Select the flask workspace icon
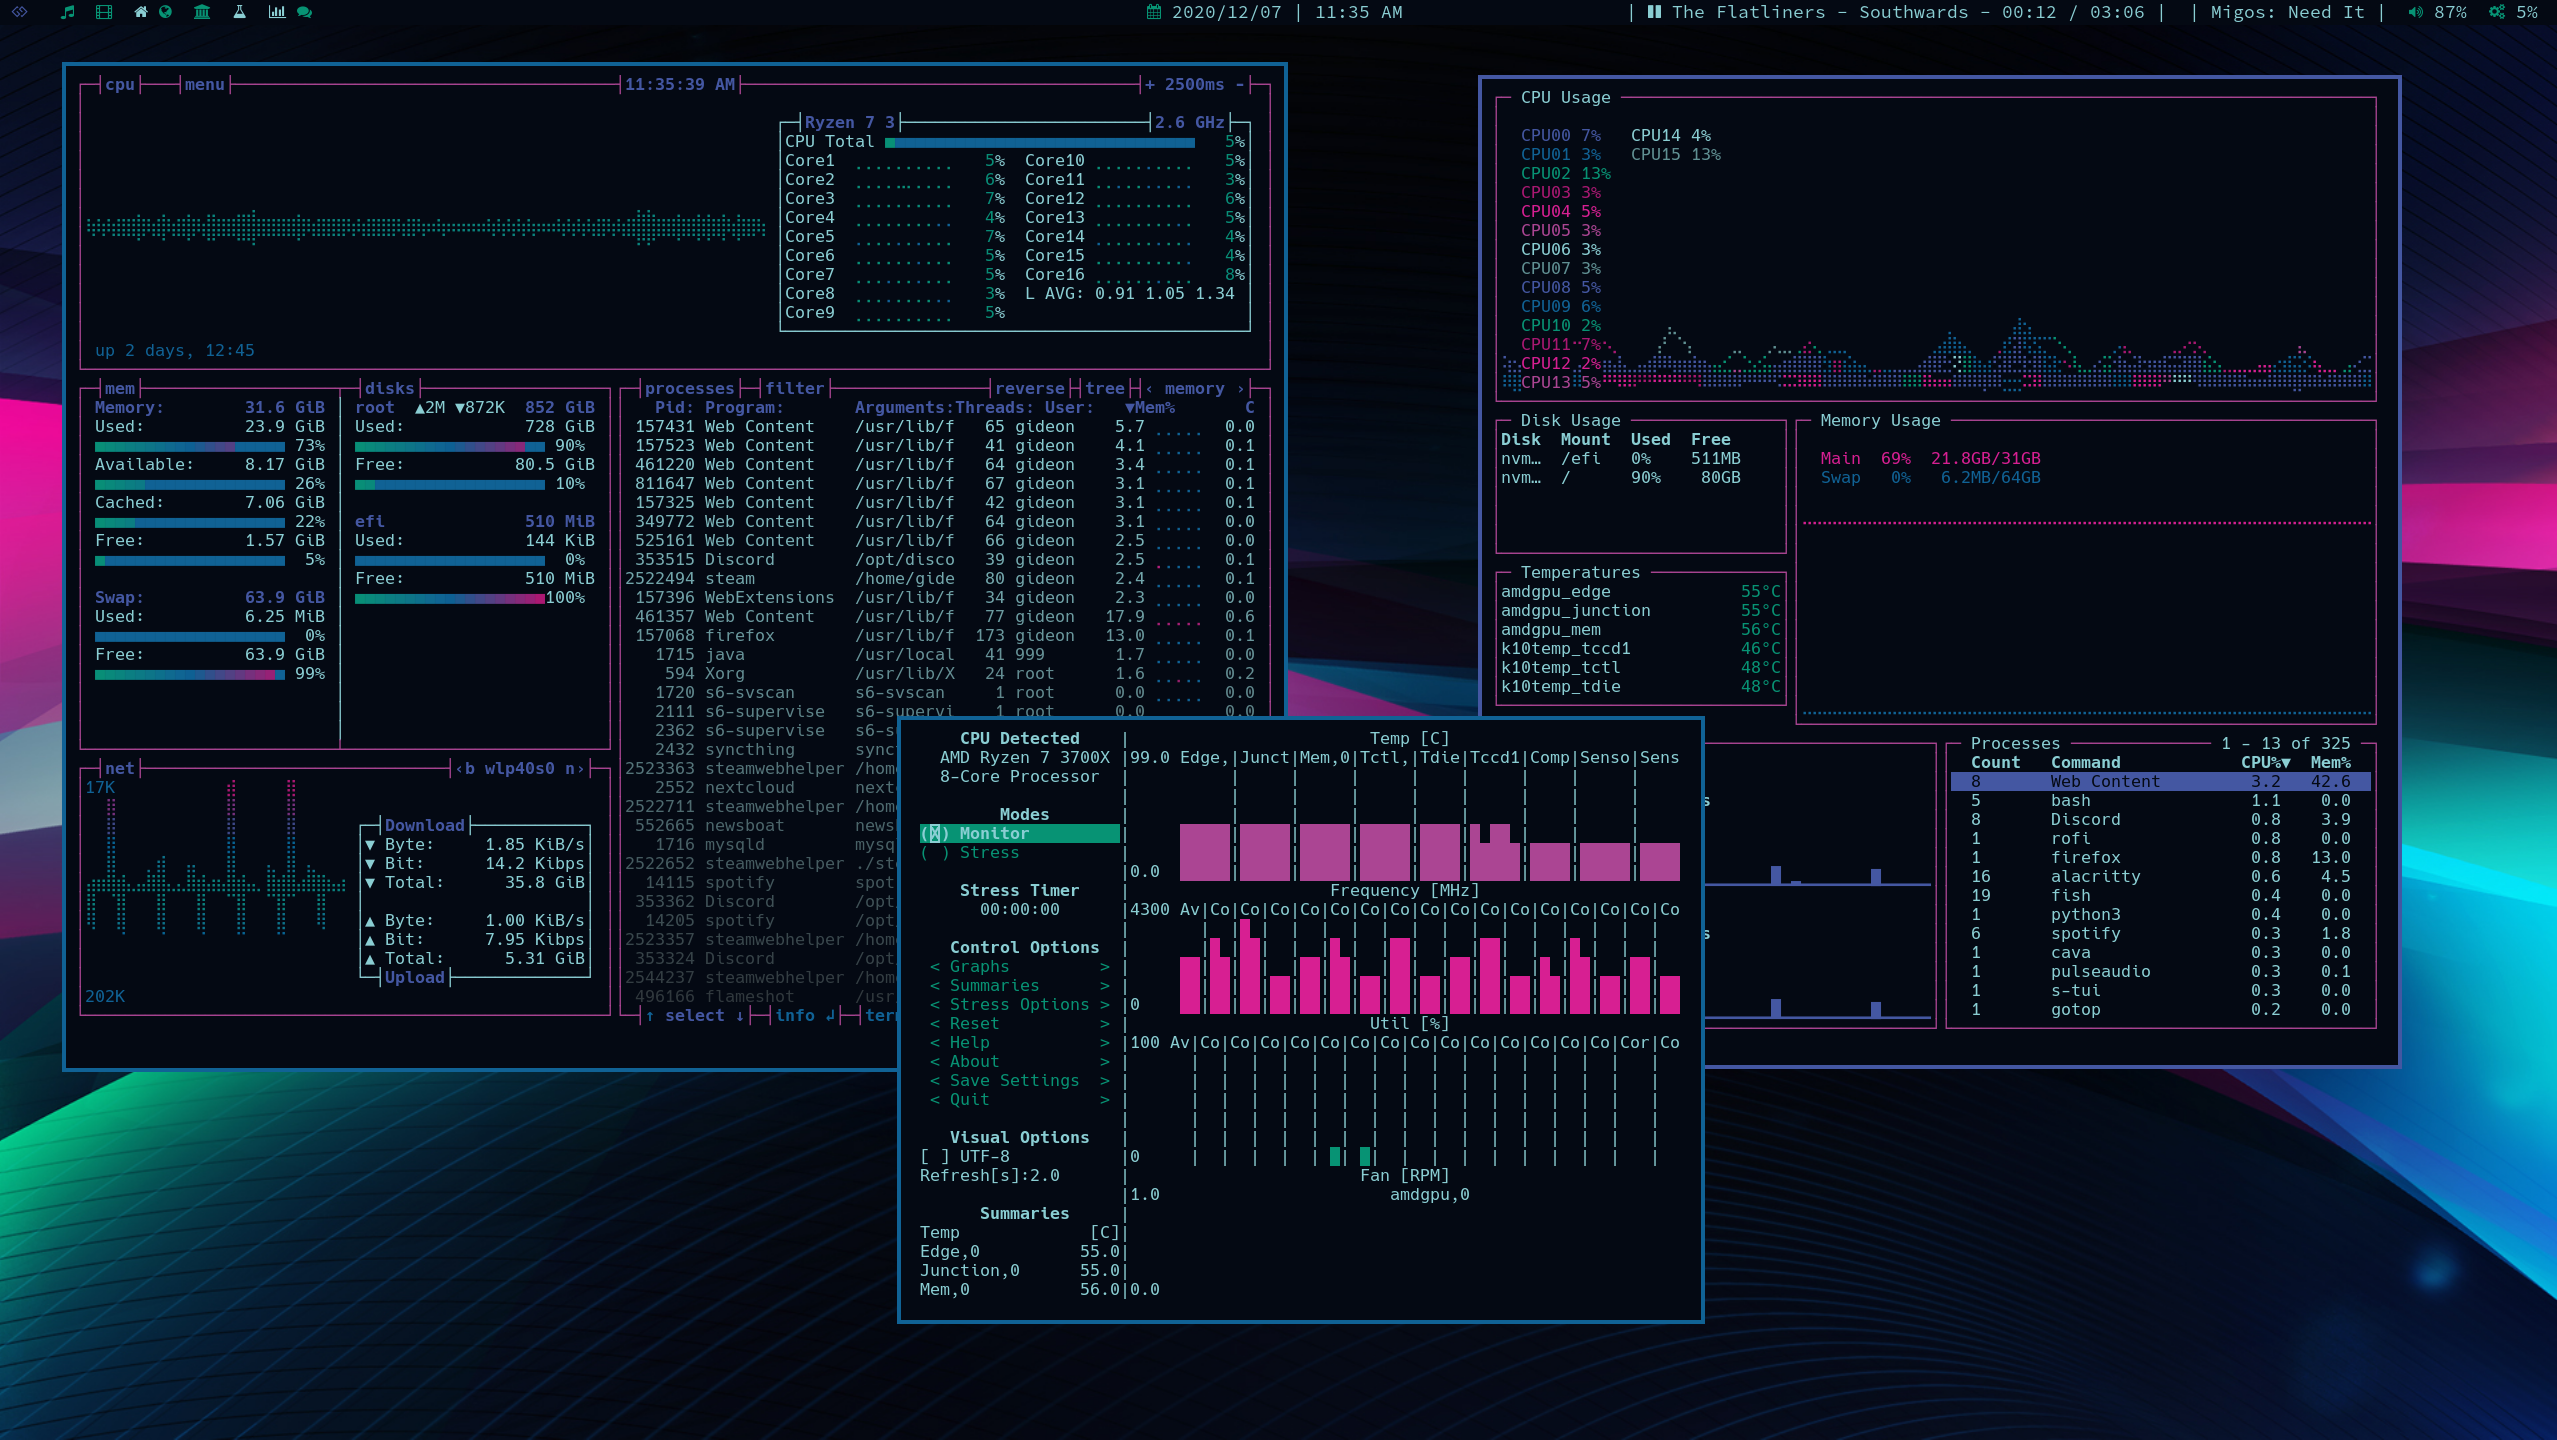The image size is (2557, 1440). (x=239, y=12)
